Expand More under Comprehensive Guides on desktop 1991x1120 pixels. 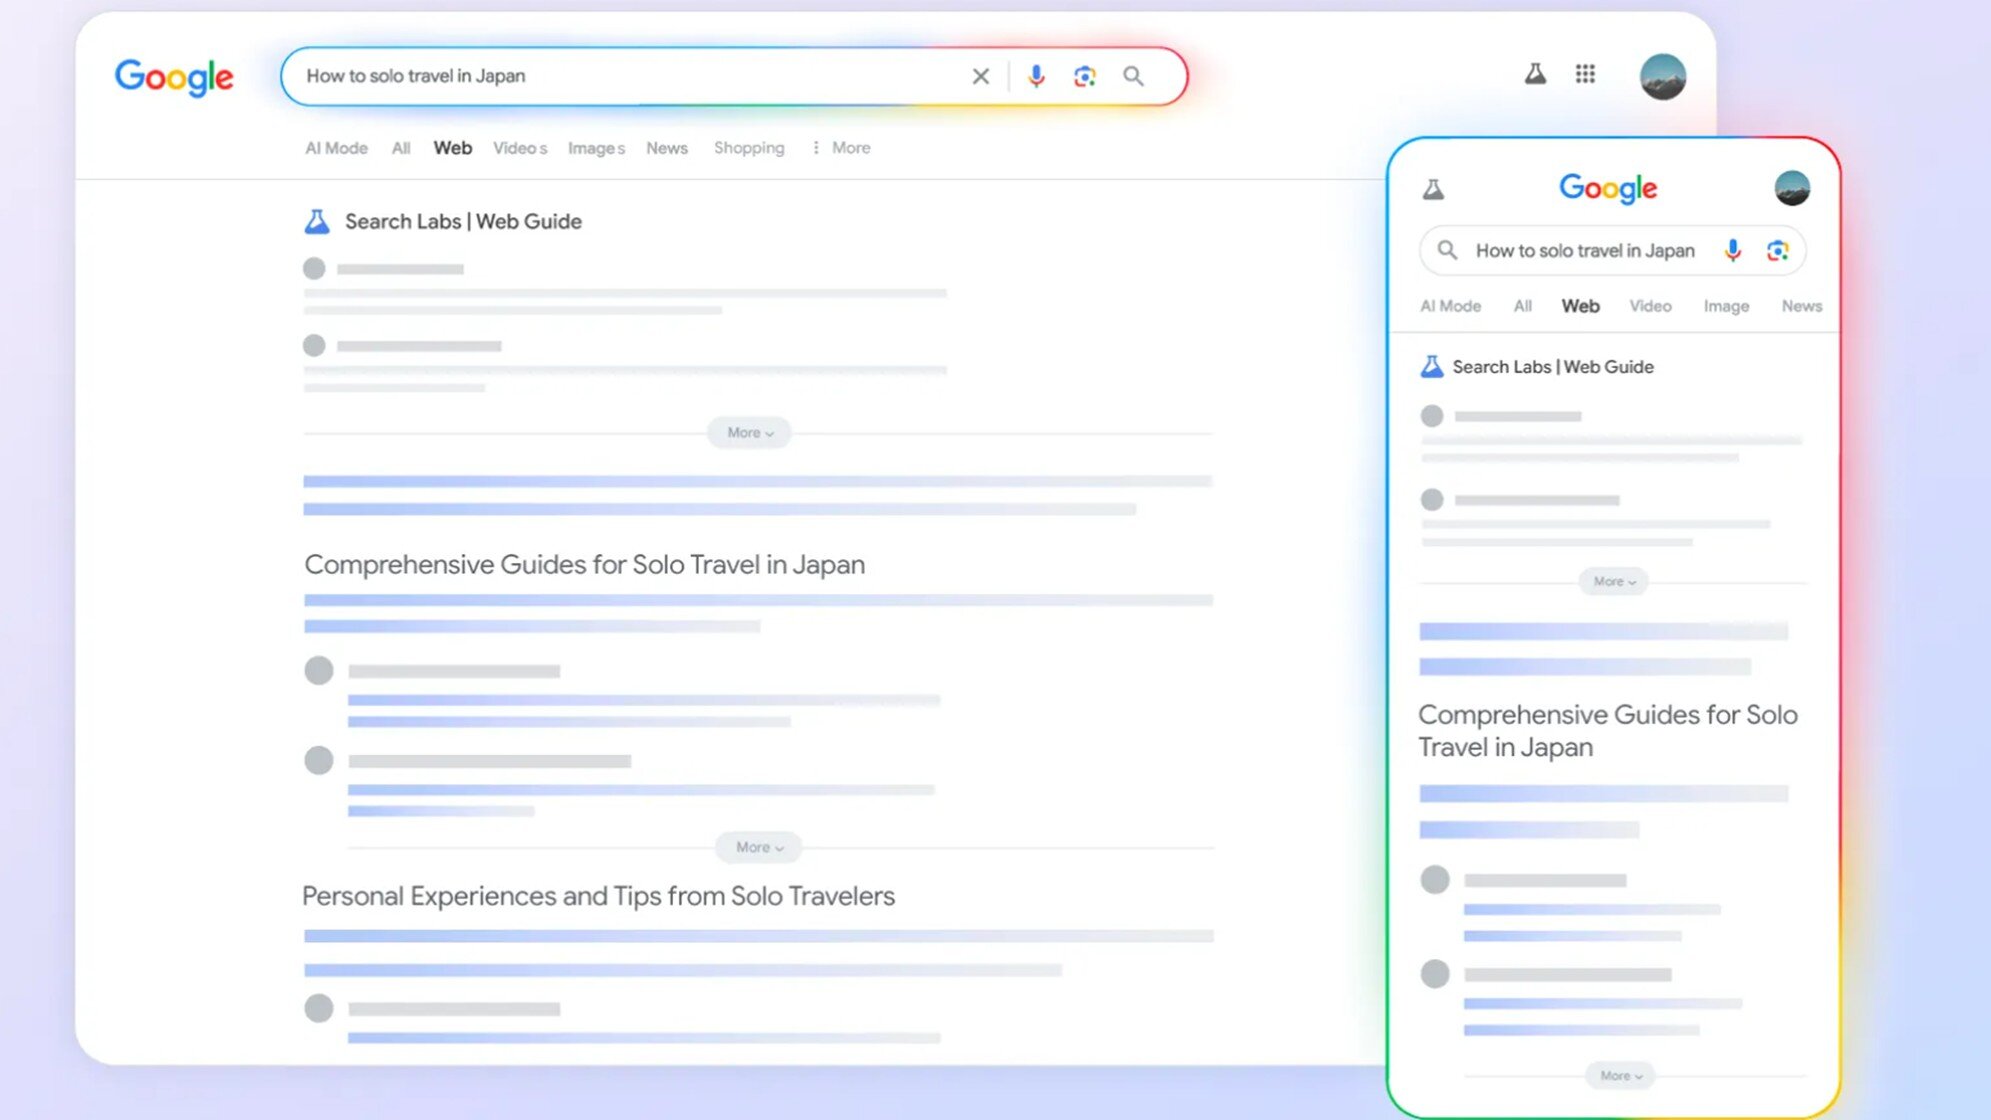pyautogui.click(x=758, y=847)
